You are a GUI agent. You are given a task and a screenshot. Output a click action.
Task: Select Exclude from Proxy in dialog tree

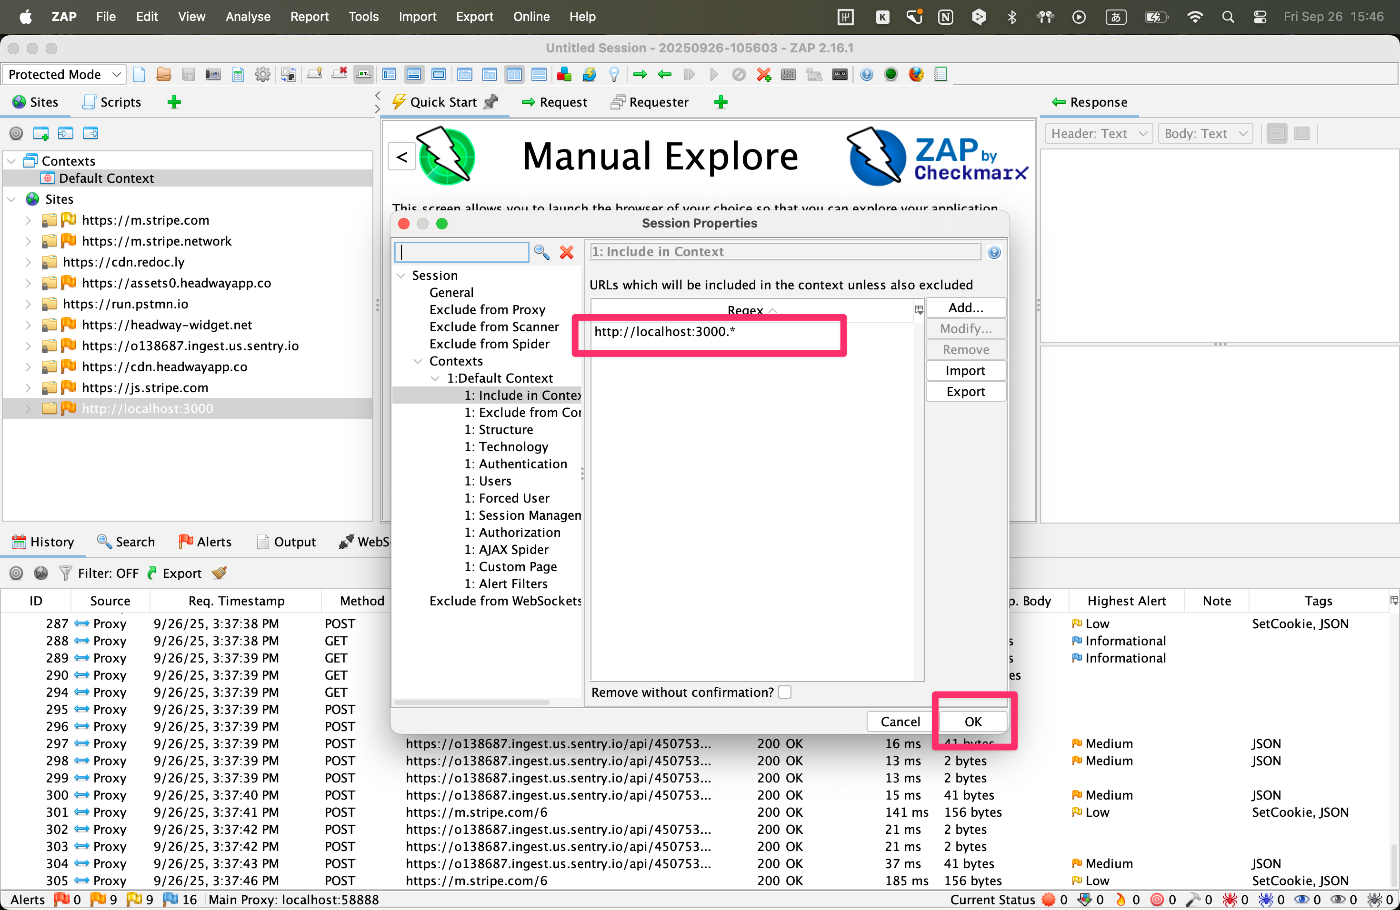pyautogui.click(x=487, y=310)
